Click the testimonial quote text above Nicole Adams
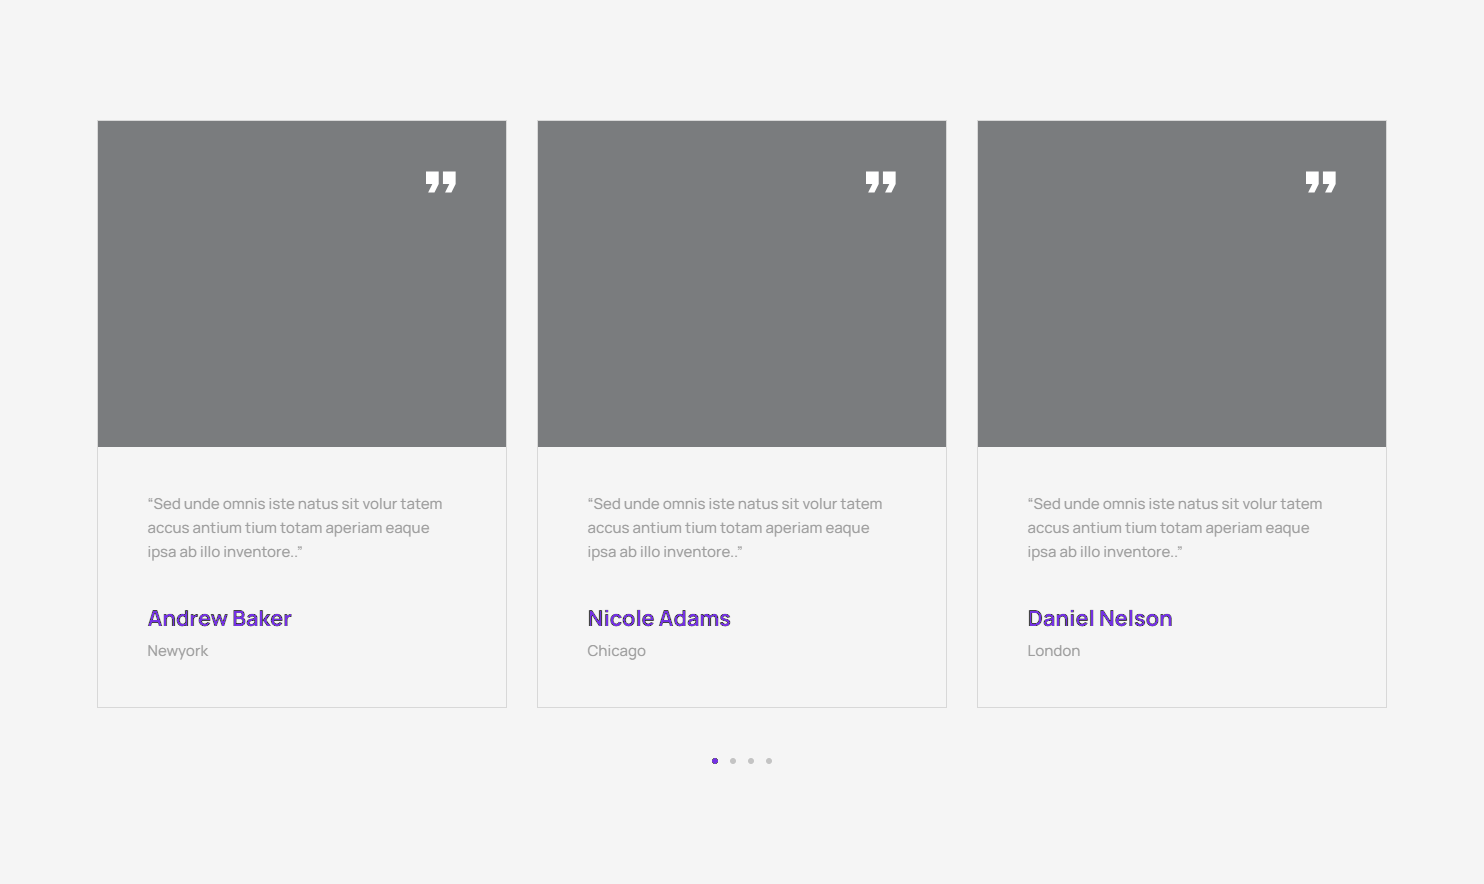Viewport: 1484px width, 884px height. (734, 528)
